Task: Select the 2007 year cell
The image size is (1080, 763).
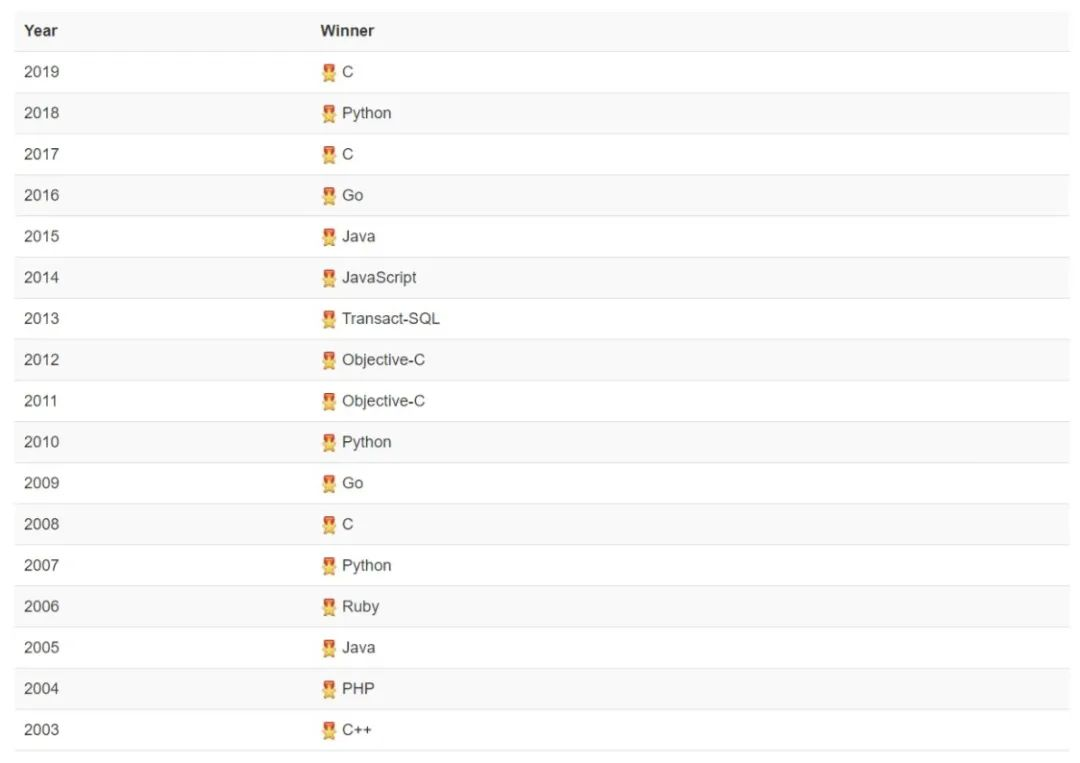Action: (x=41, y=565)
